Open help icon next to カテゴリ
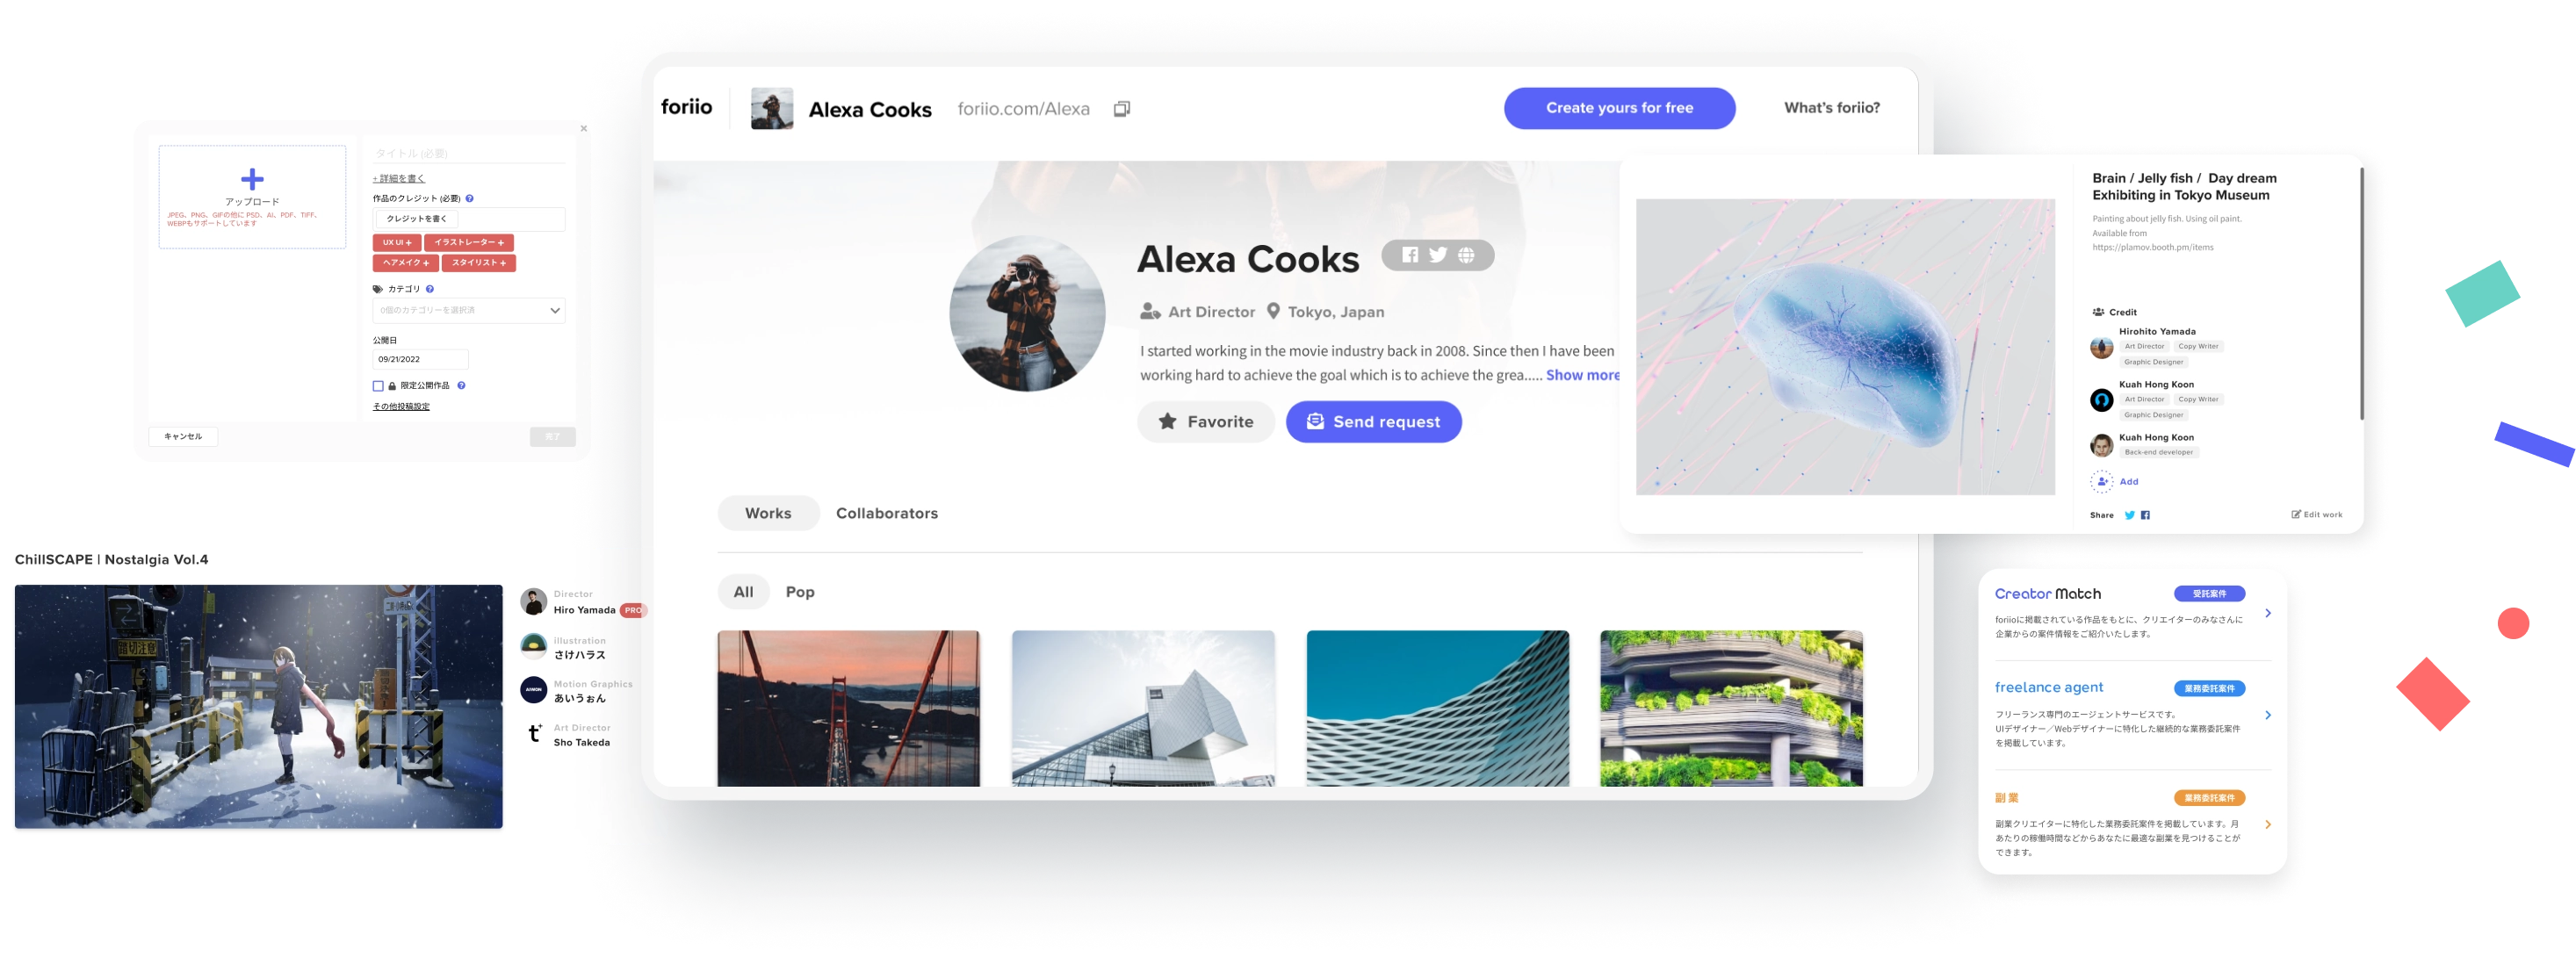The width and height of the screenshot is (2576, 957). pos(430,289)
